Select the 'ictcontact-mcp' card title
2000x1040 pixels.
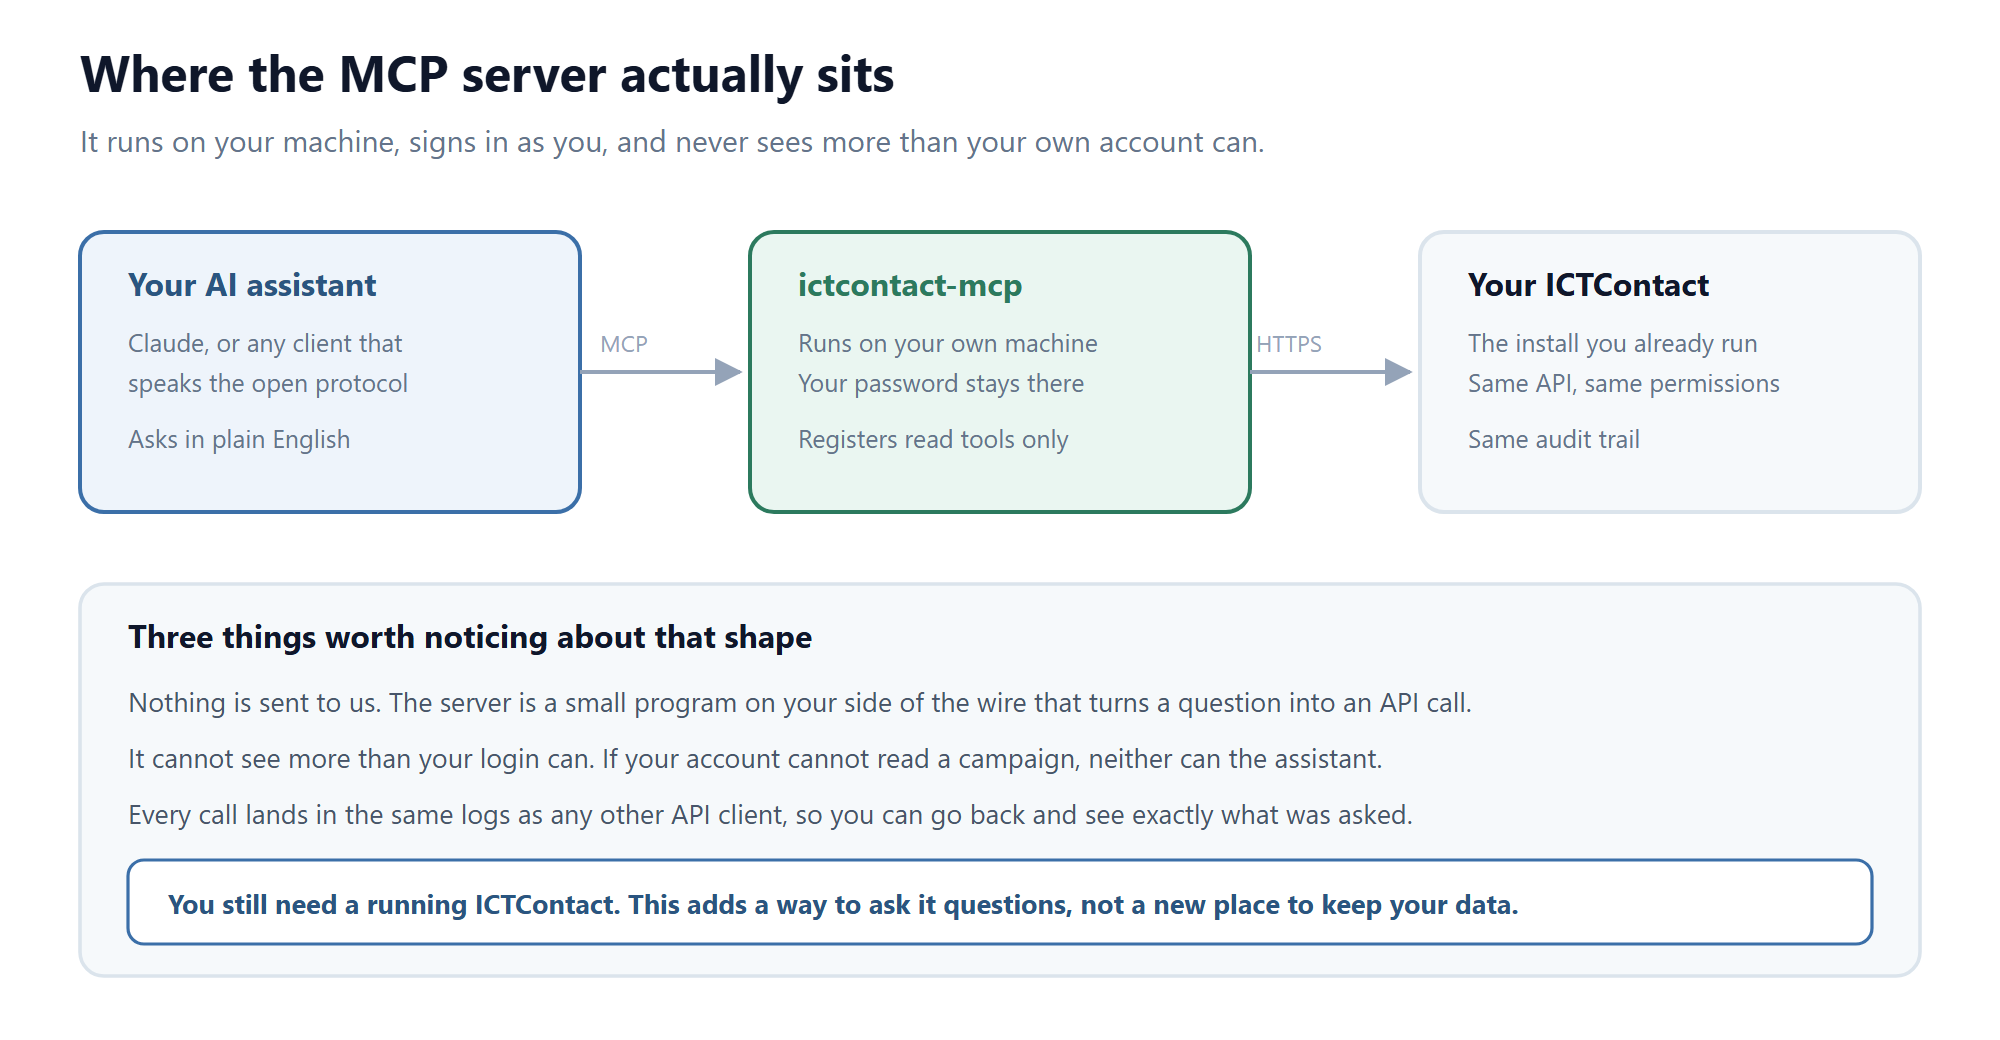pyautogui.click(x=910, y=285)
